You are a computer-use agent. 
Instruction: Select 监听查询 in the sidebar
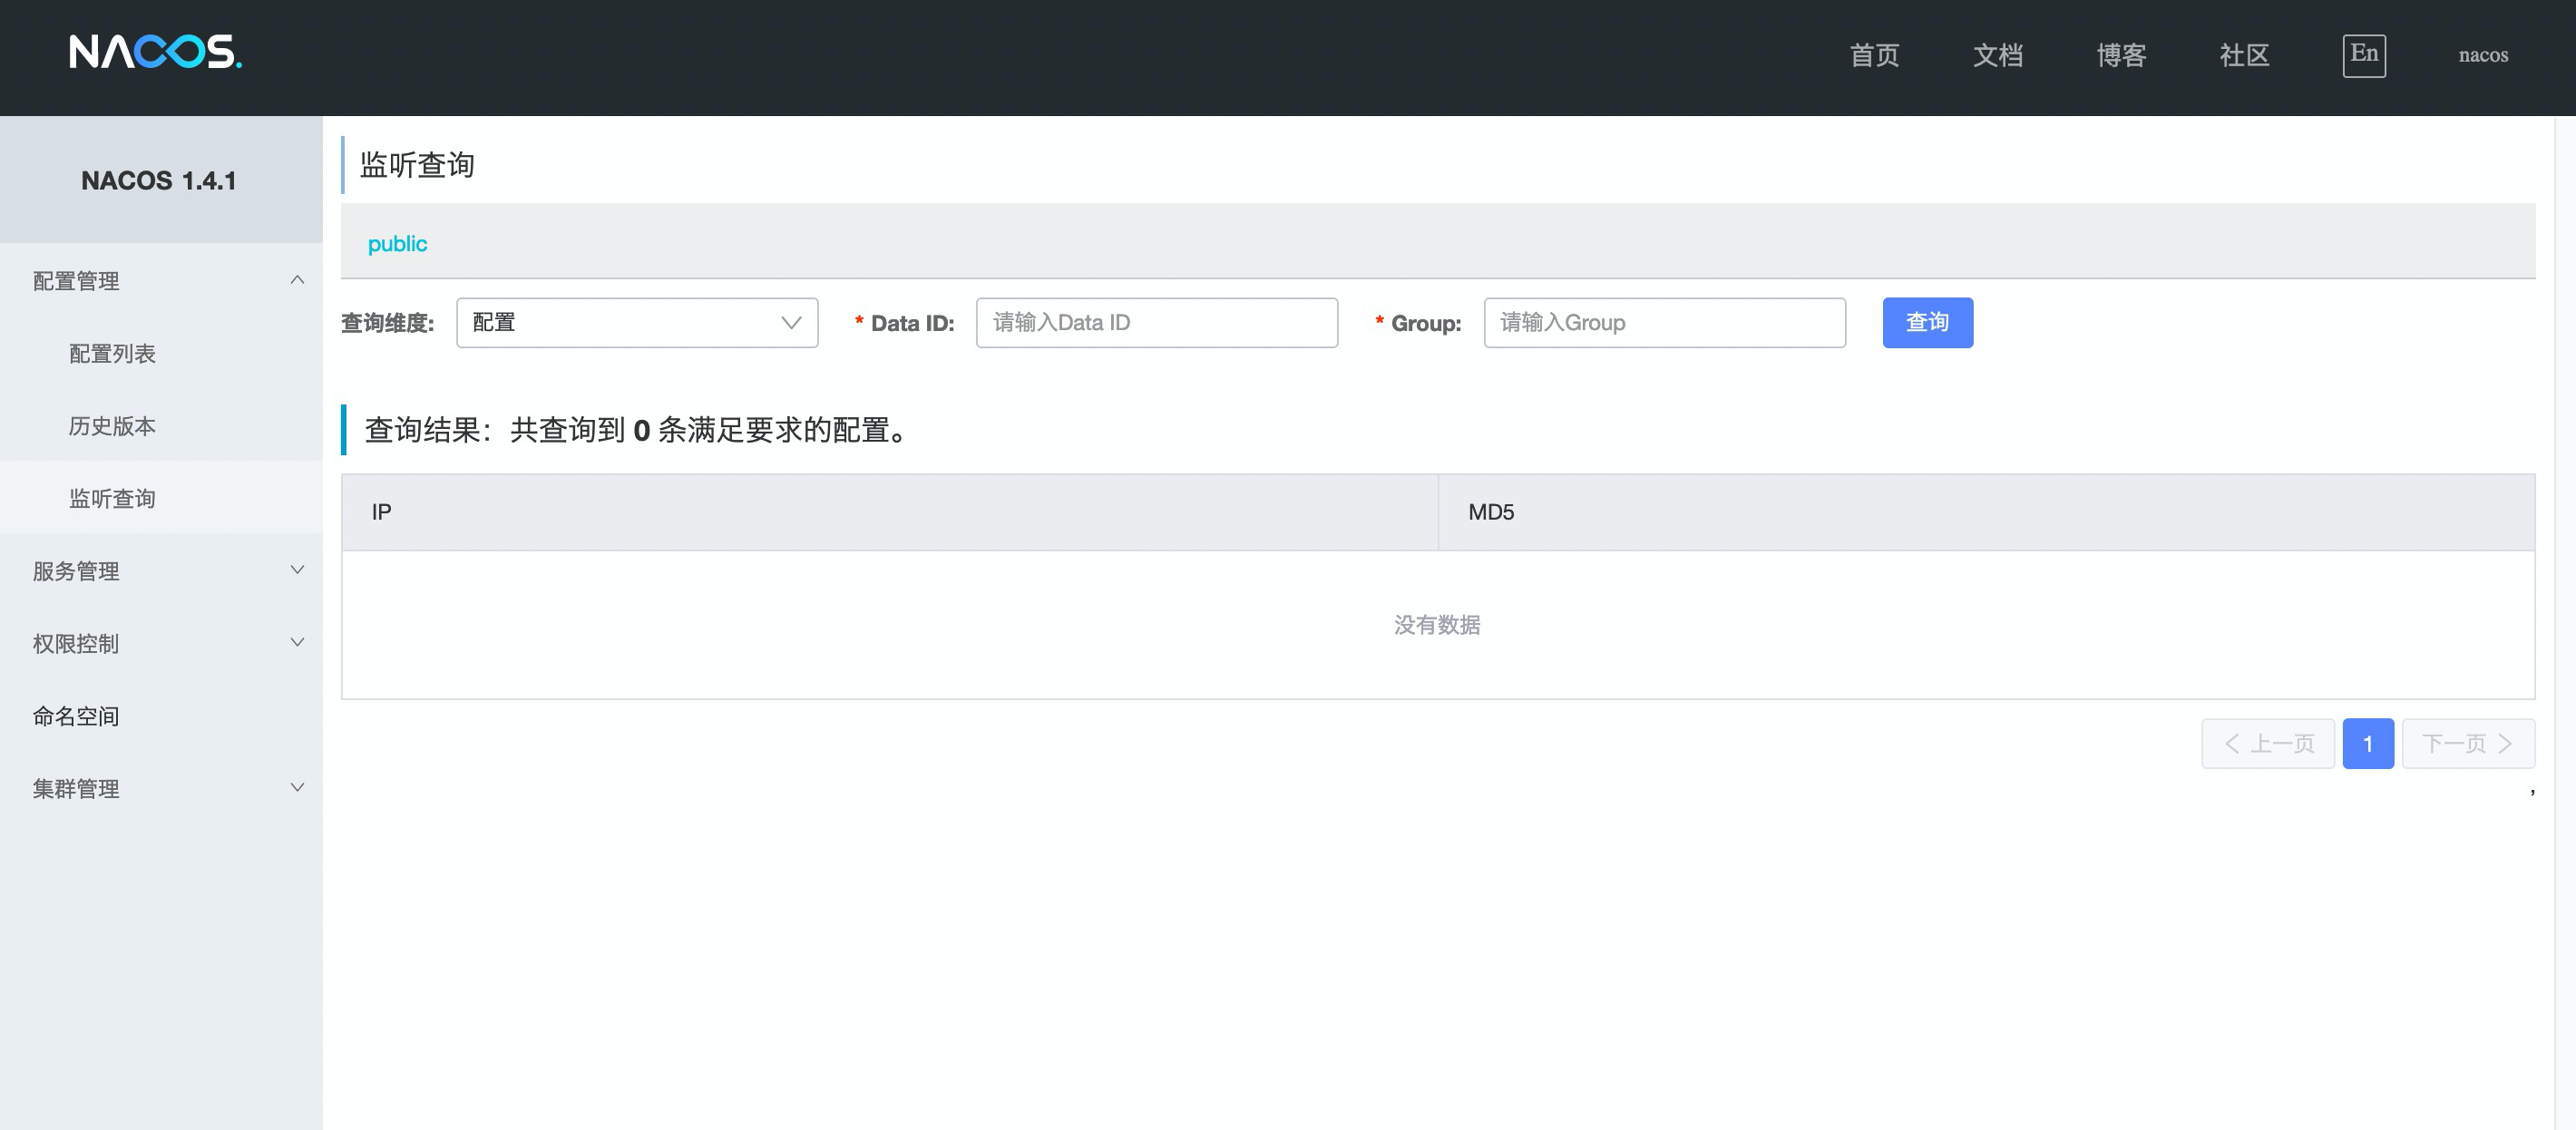point(112,498)
